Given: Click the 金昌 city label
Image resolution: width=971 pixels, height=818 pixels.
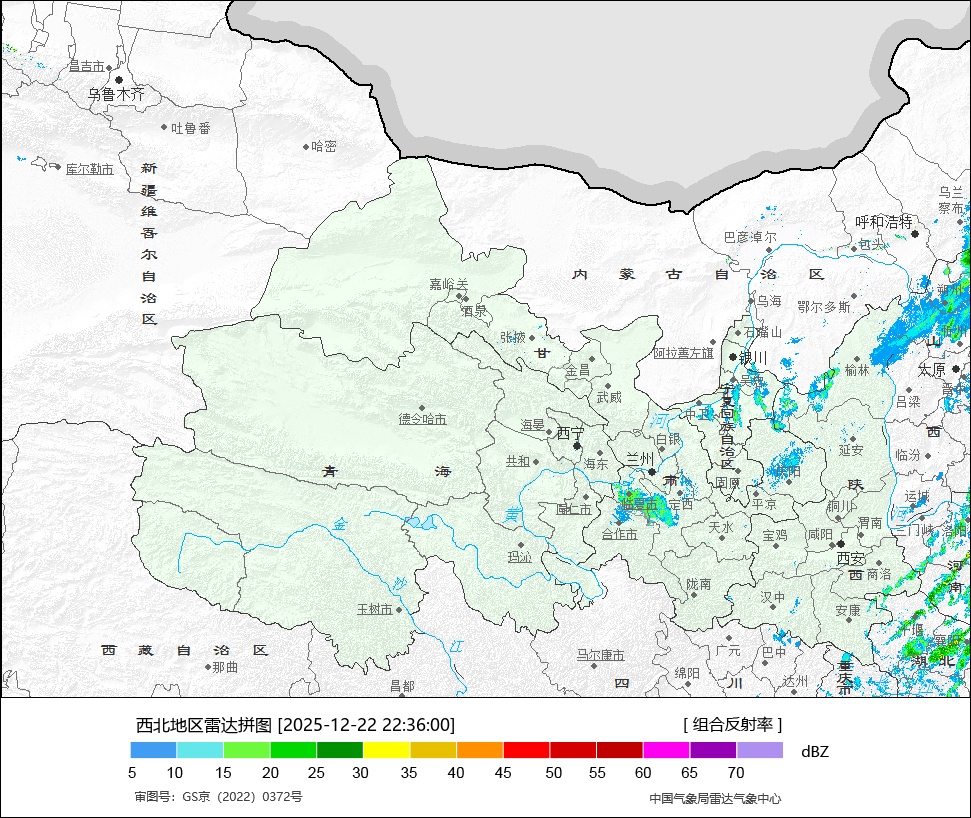Looking at the screenshot, I should pos(578,371).
